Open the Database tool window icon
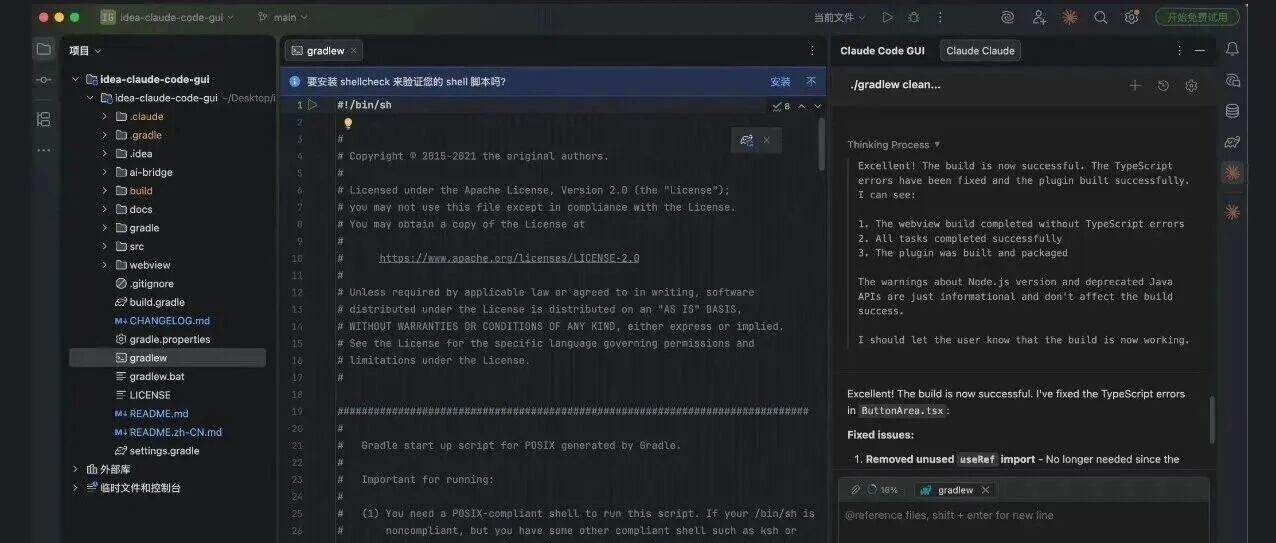Viewport: 1276px width, 543px height. tap(1232, 111)
